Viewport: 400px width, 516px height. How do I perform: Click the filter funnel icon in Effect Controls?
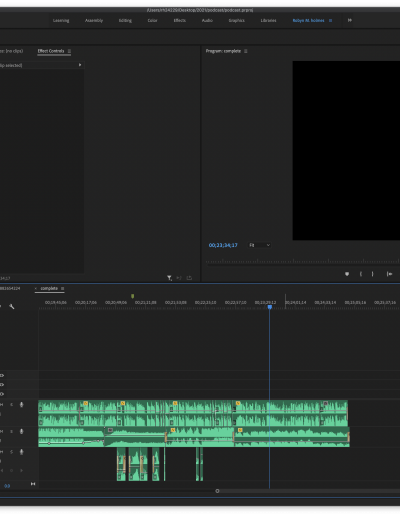click(169, 278)
